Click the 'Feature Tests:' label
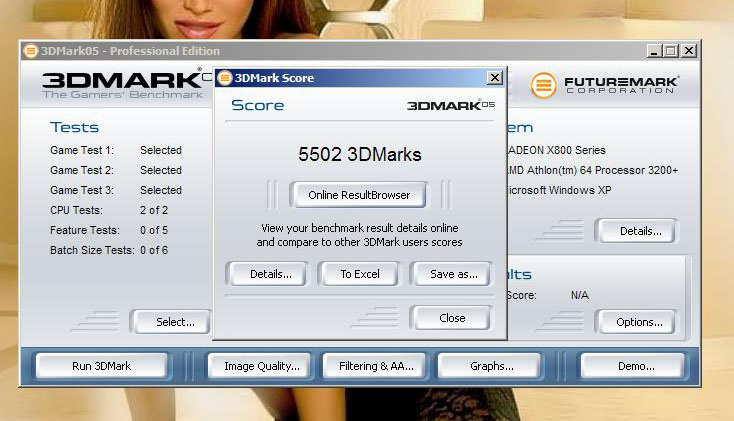Viewport: 734px width, 421px height. [85, 230]
